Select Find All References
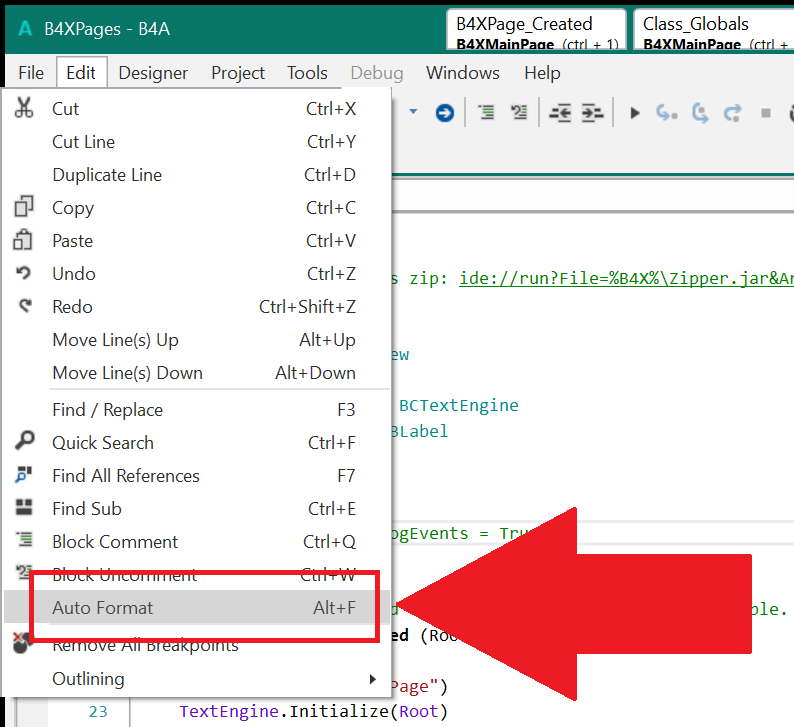Image resolution: width=794 pixels, height=727 pixels. click(x=197, y=475)
